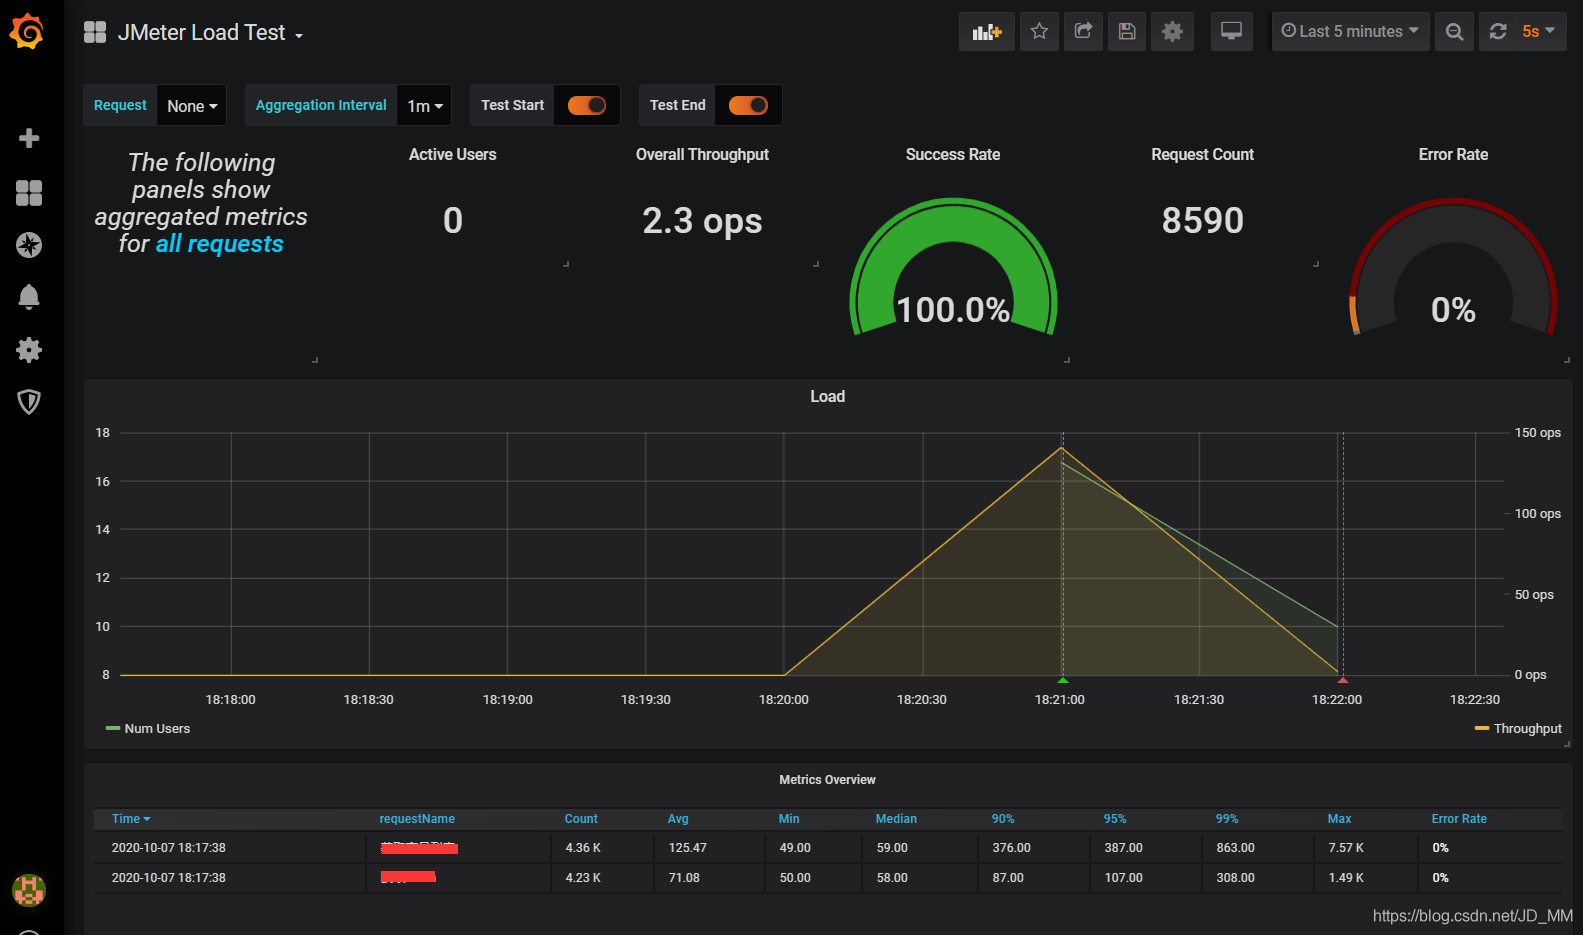1583x935 pixels.
Task: Save dashboard with floppy disk icon
Action: coord(1127,32)
